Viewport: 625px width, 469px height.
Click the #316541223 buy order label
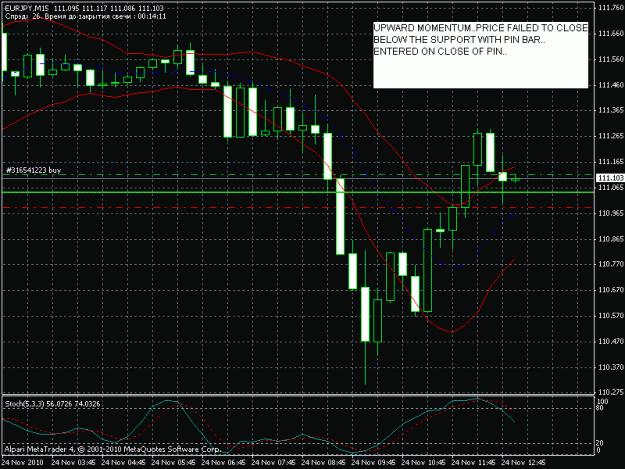(33, 170)
